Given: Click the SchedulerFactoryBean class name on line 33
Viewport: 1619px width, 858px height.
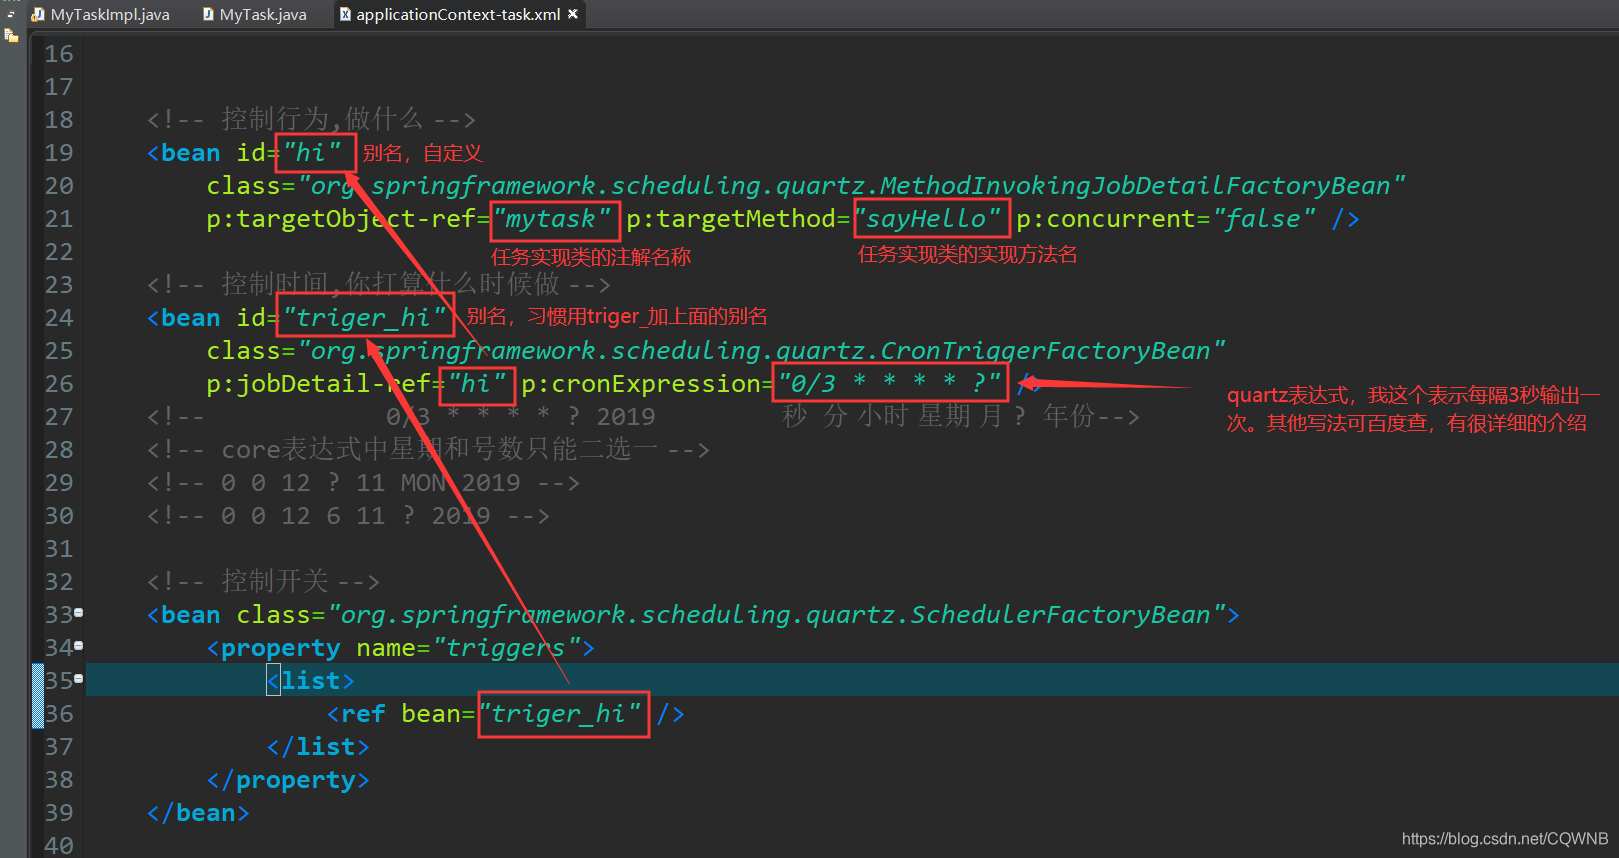Looking at the screenshot, I should [1060, 615].
